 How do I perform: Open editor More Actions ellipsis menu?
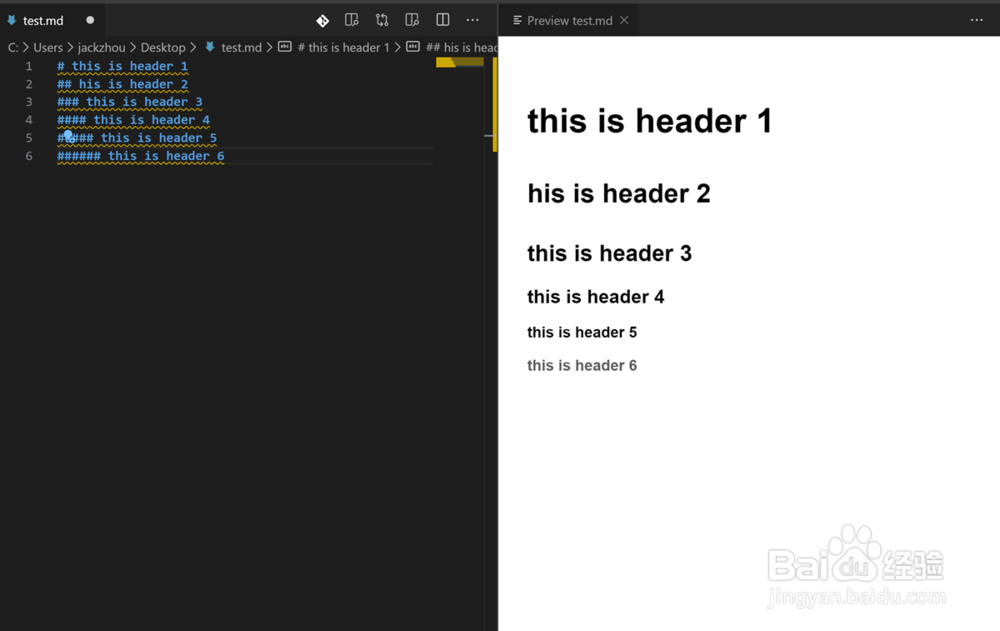[473, 20]
